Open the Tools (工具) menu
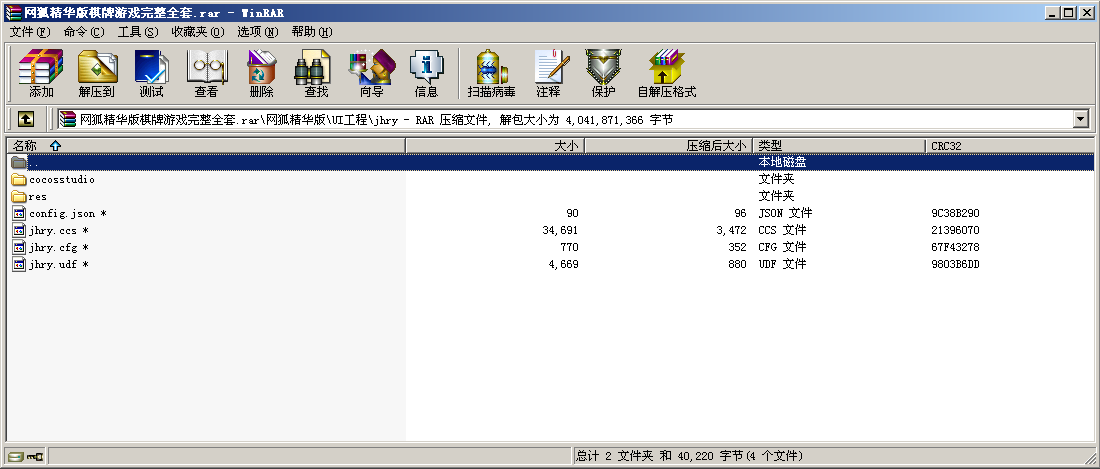This screenshot has height=469, width=1100. (137, 32)
